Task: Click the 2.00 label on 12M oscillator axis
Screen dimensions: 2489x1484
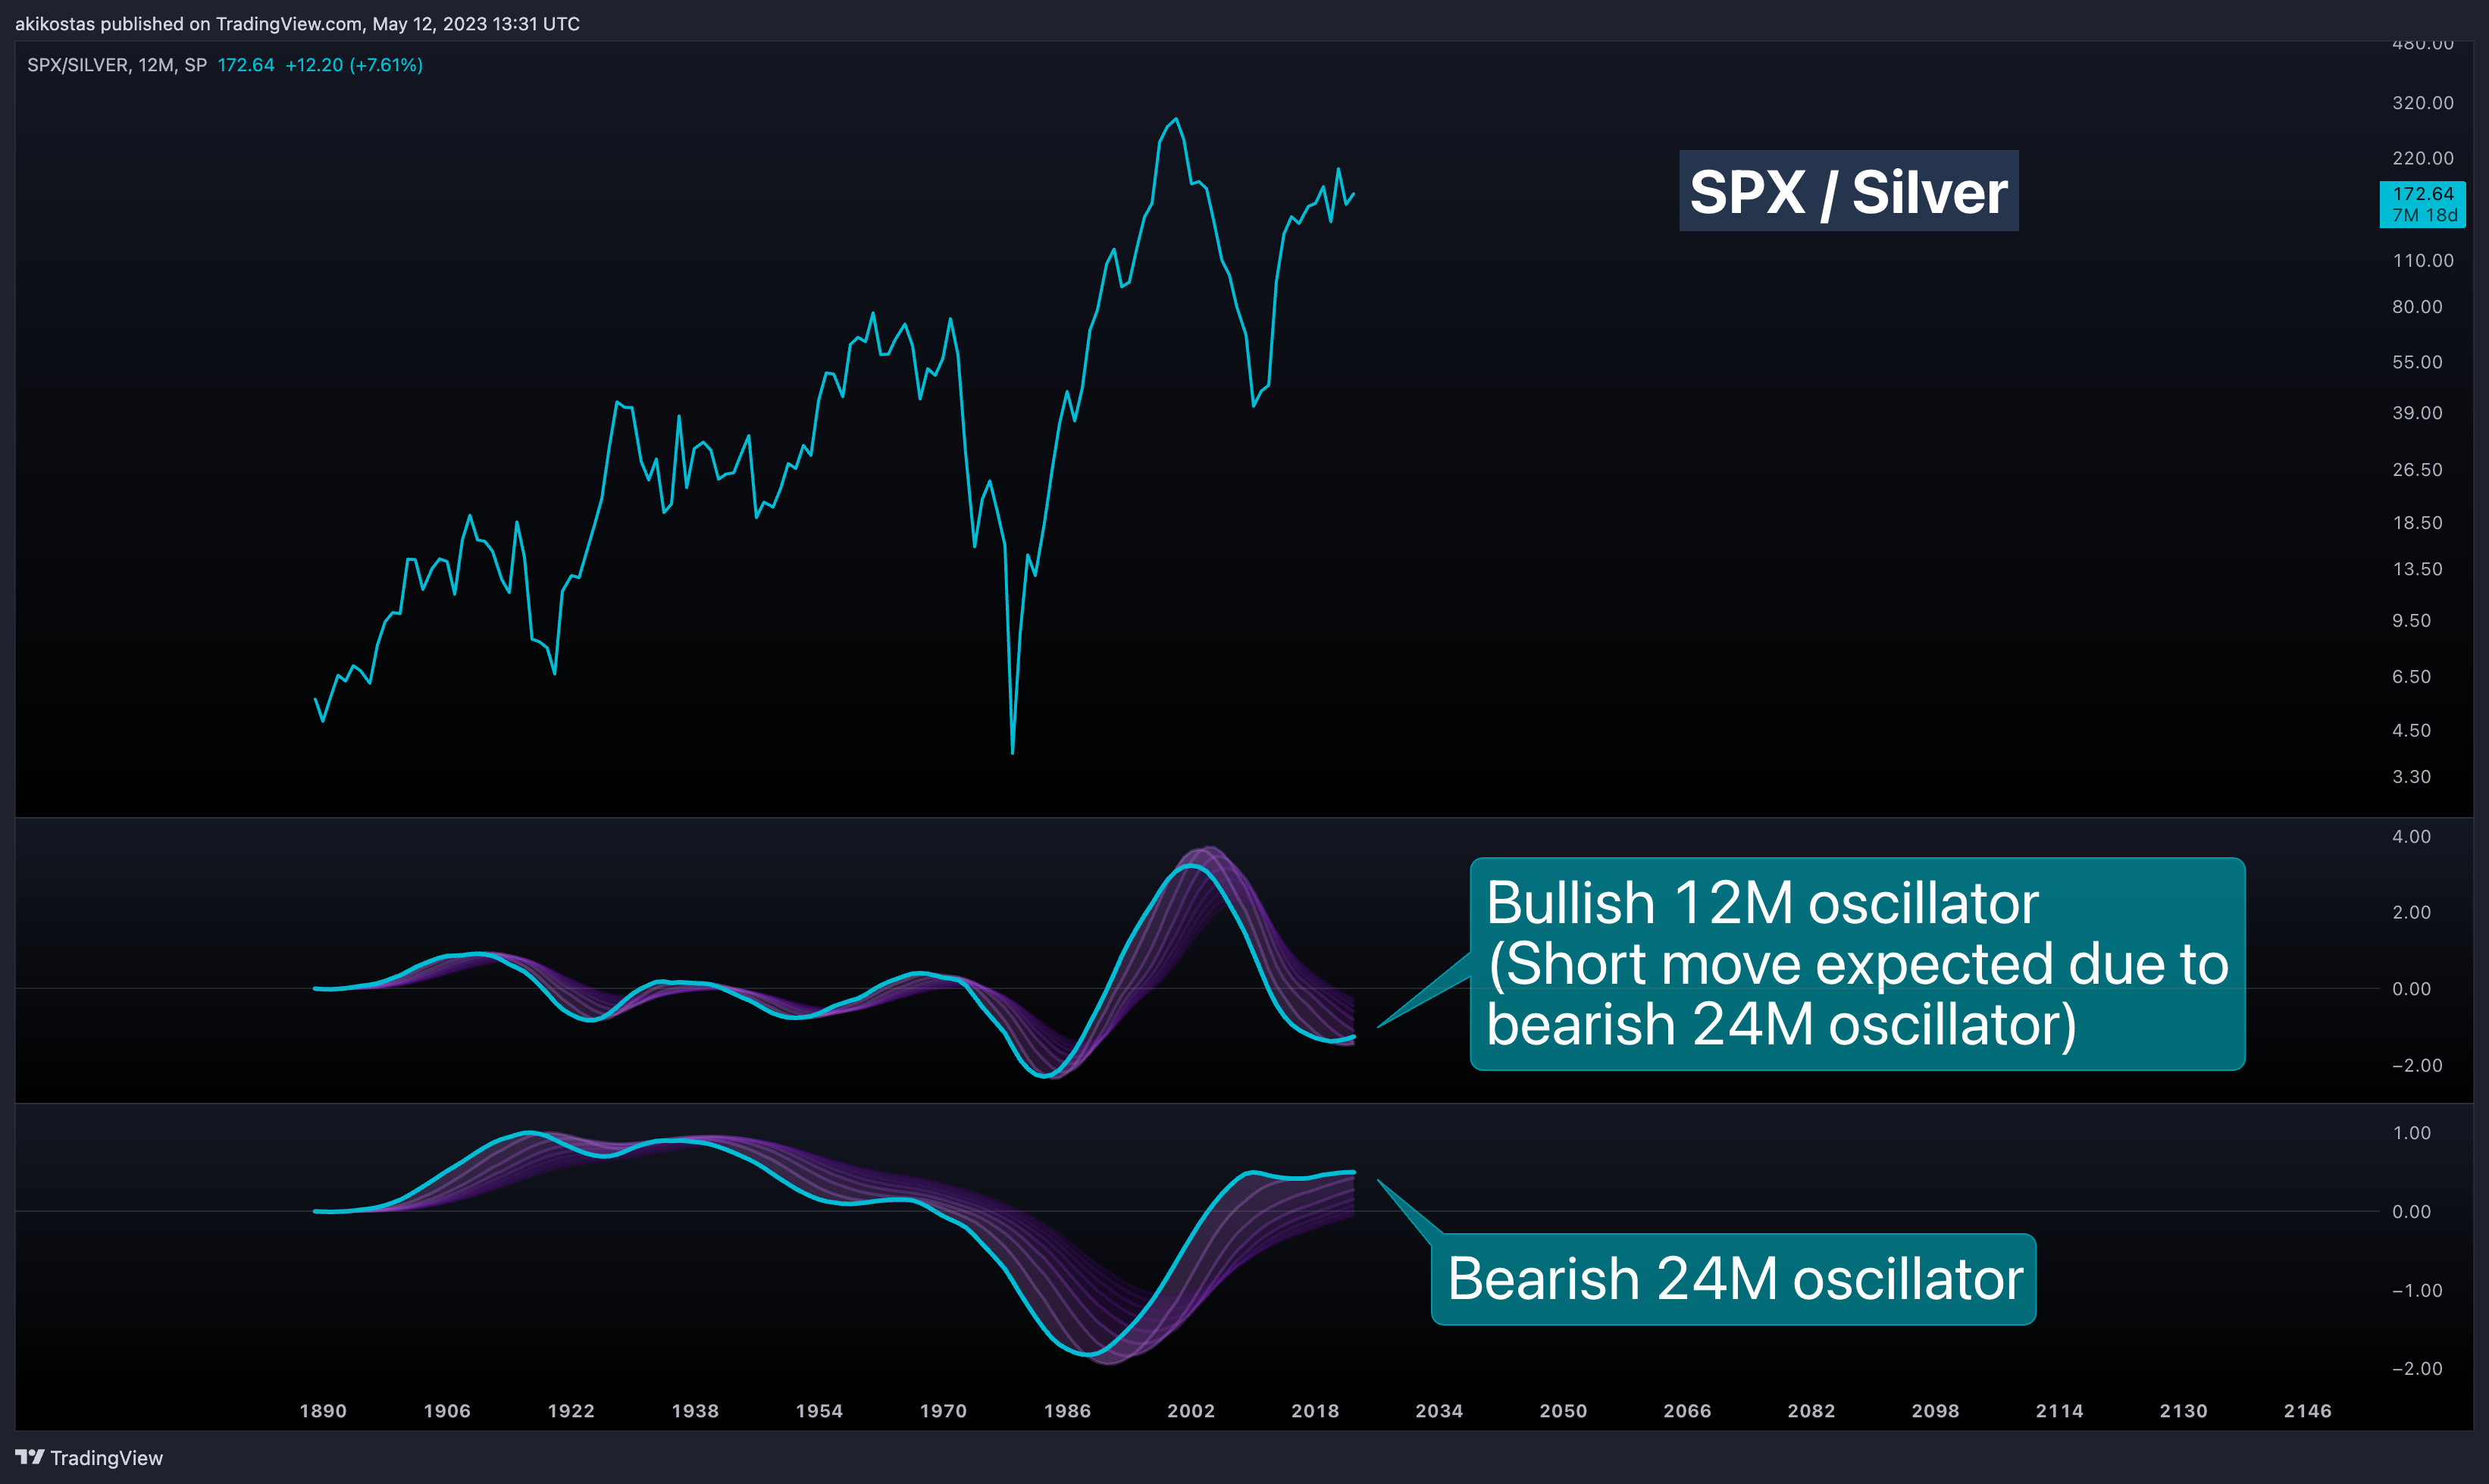Action: (x=2411, y=912)
